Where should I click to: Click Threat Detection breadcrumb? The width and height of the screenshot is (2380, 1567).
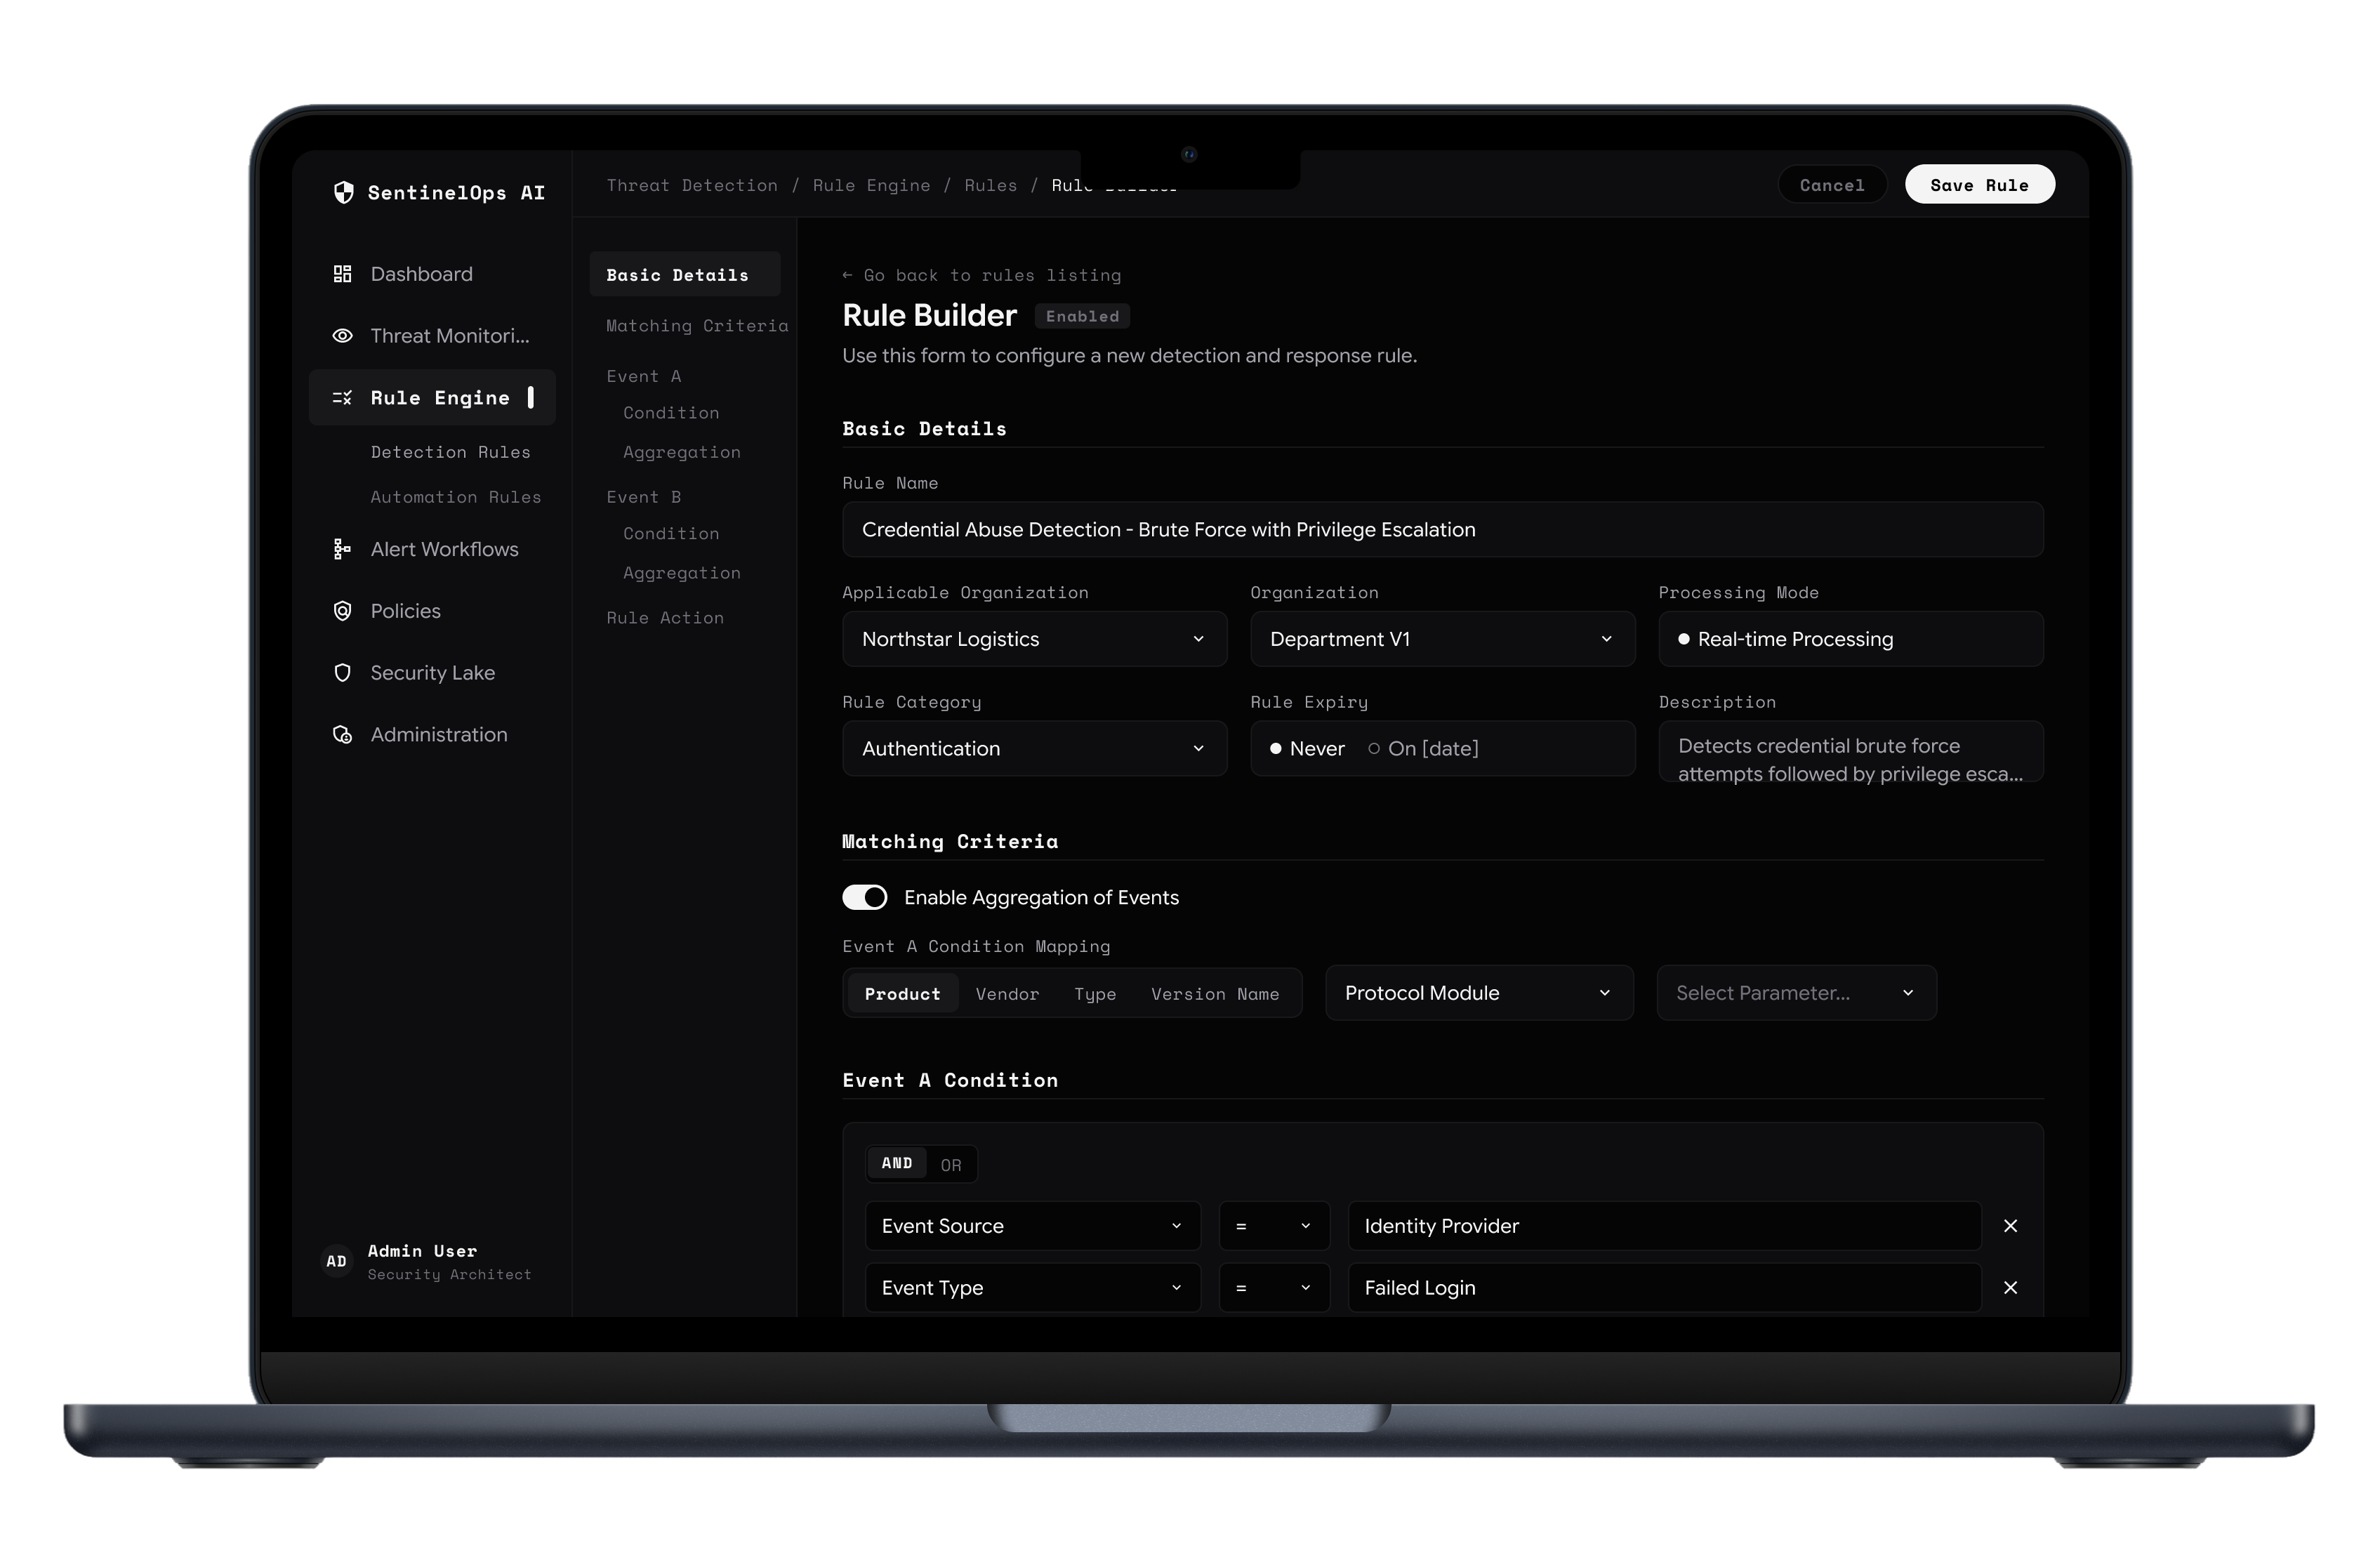(x=692, y=185)
